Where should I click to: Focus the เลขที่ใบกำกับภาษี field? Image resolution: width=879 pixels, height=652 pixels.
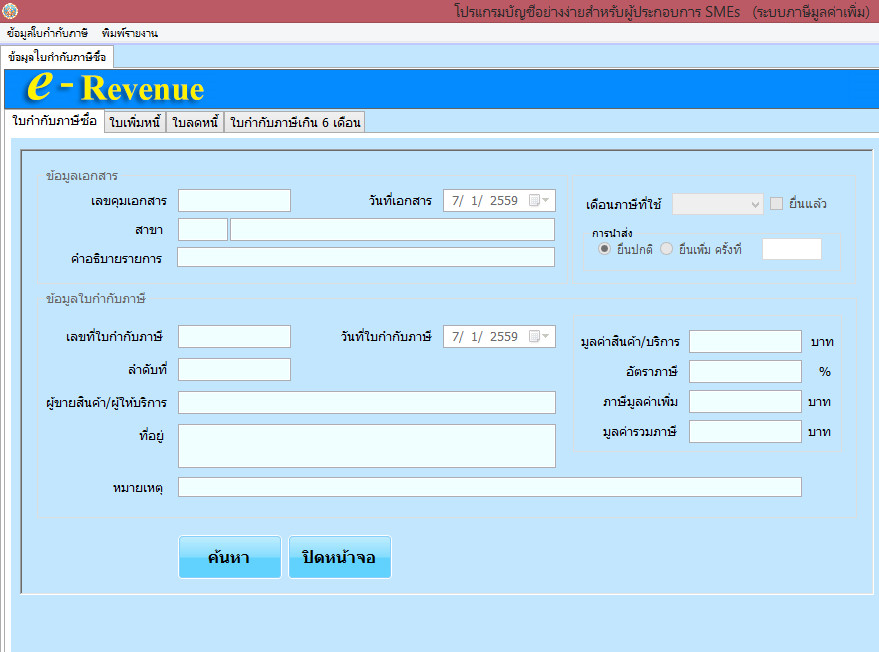[x=234, y=336]
